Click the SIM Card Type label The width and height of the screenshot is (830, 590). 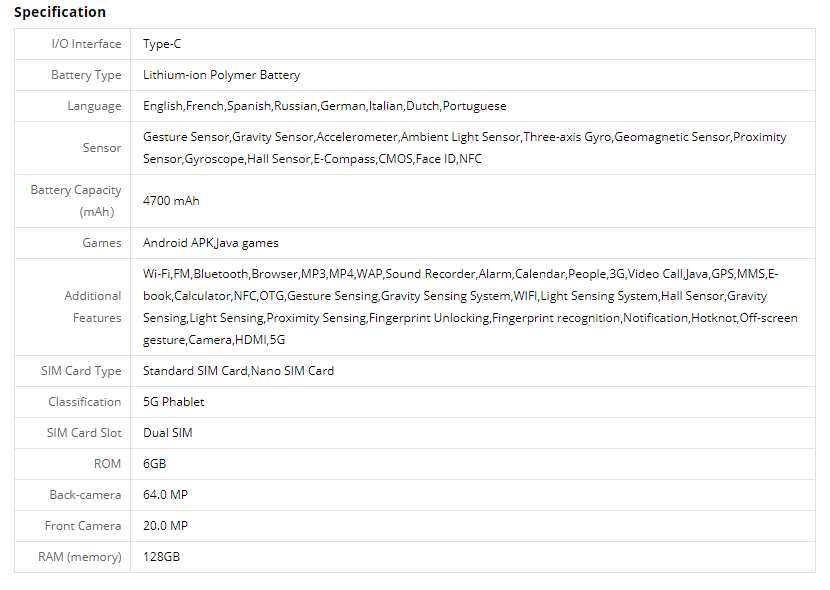pyautogui.click(x=81, y=371)
